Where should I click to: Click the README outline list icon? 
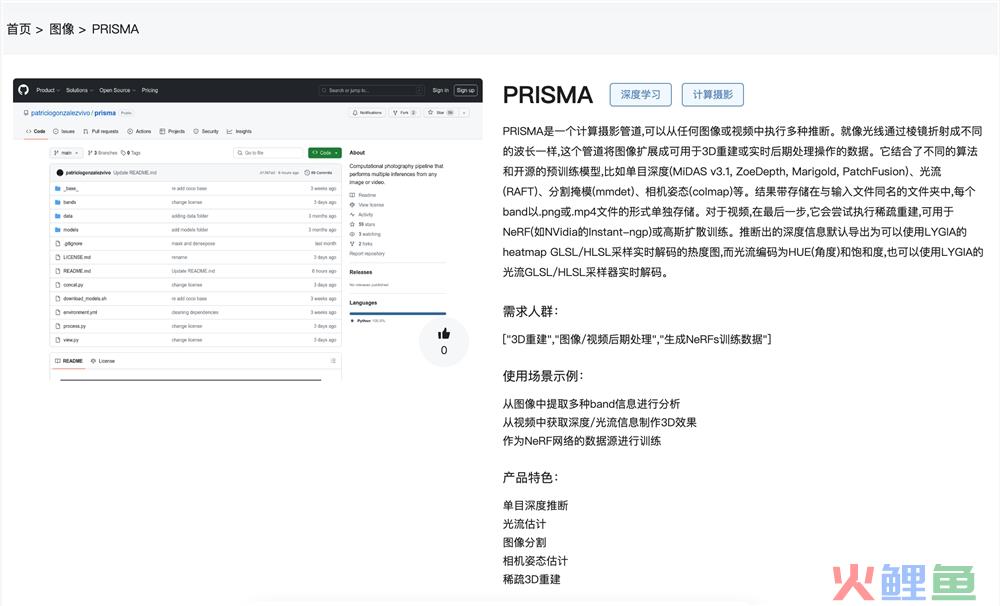click(x=333, y=361)
